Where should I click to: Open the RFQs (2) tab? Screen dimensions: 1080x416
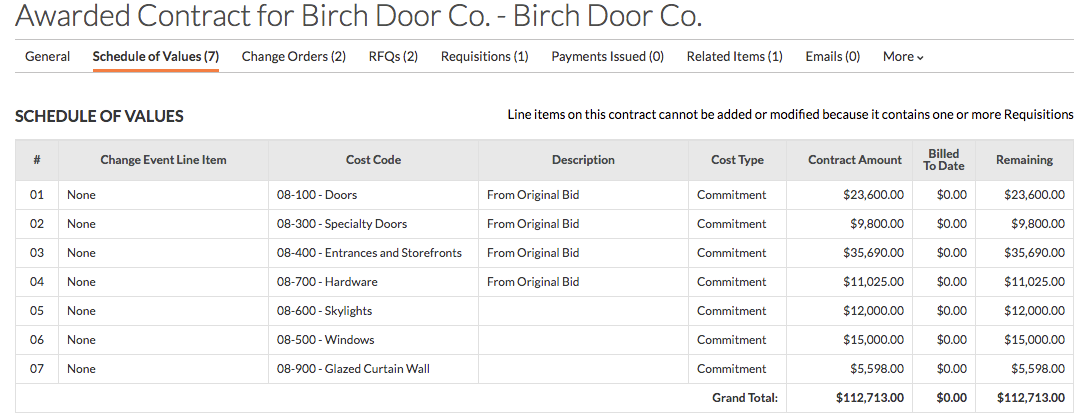coord(393,56)
